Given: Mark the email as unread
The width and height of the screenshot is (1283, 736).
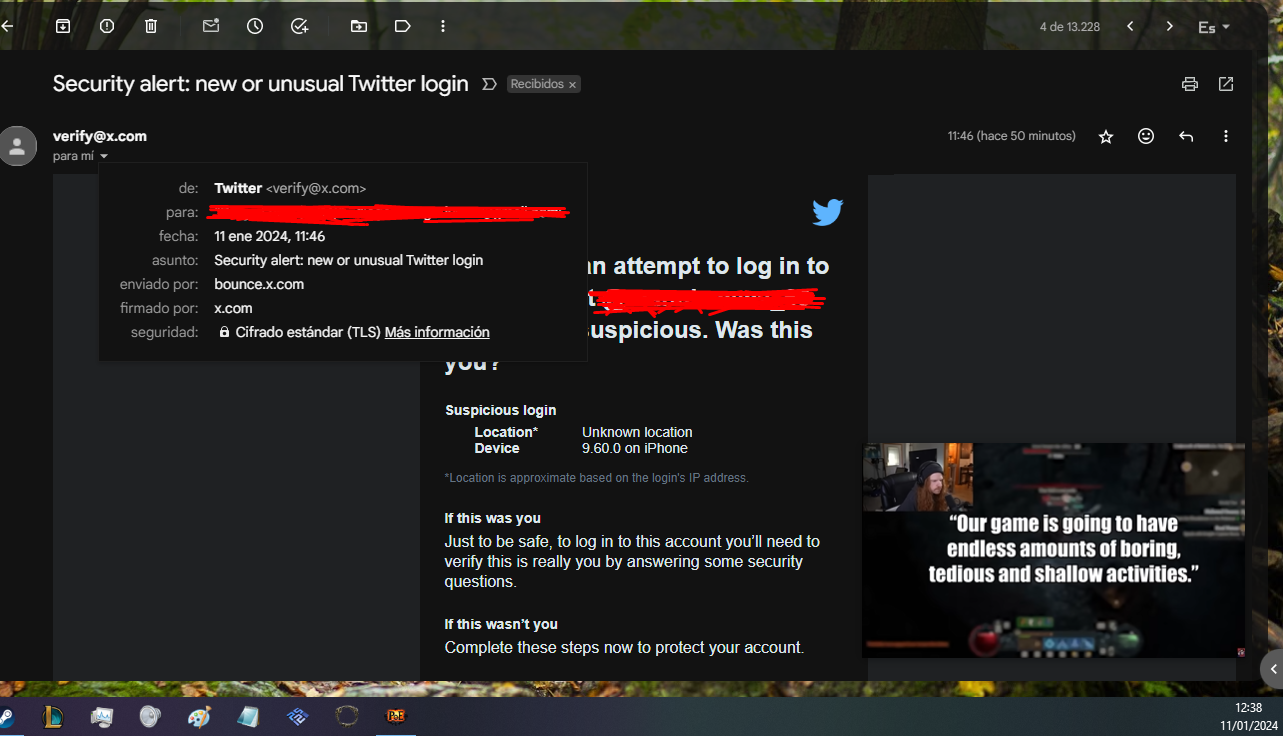Looking at the screenshot, I should click(211, 26).
